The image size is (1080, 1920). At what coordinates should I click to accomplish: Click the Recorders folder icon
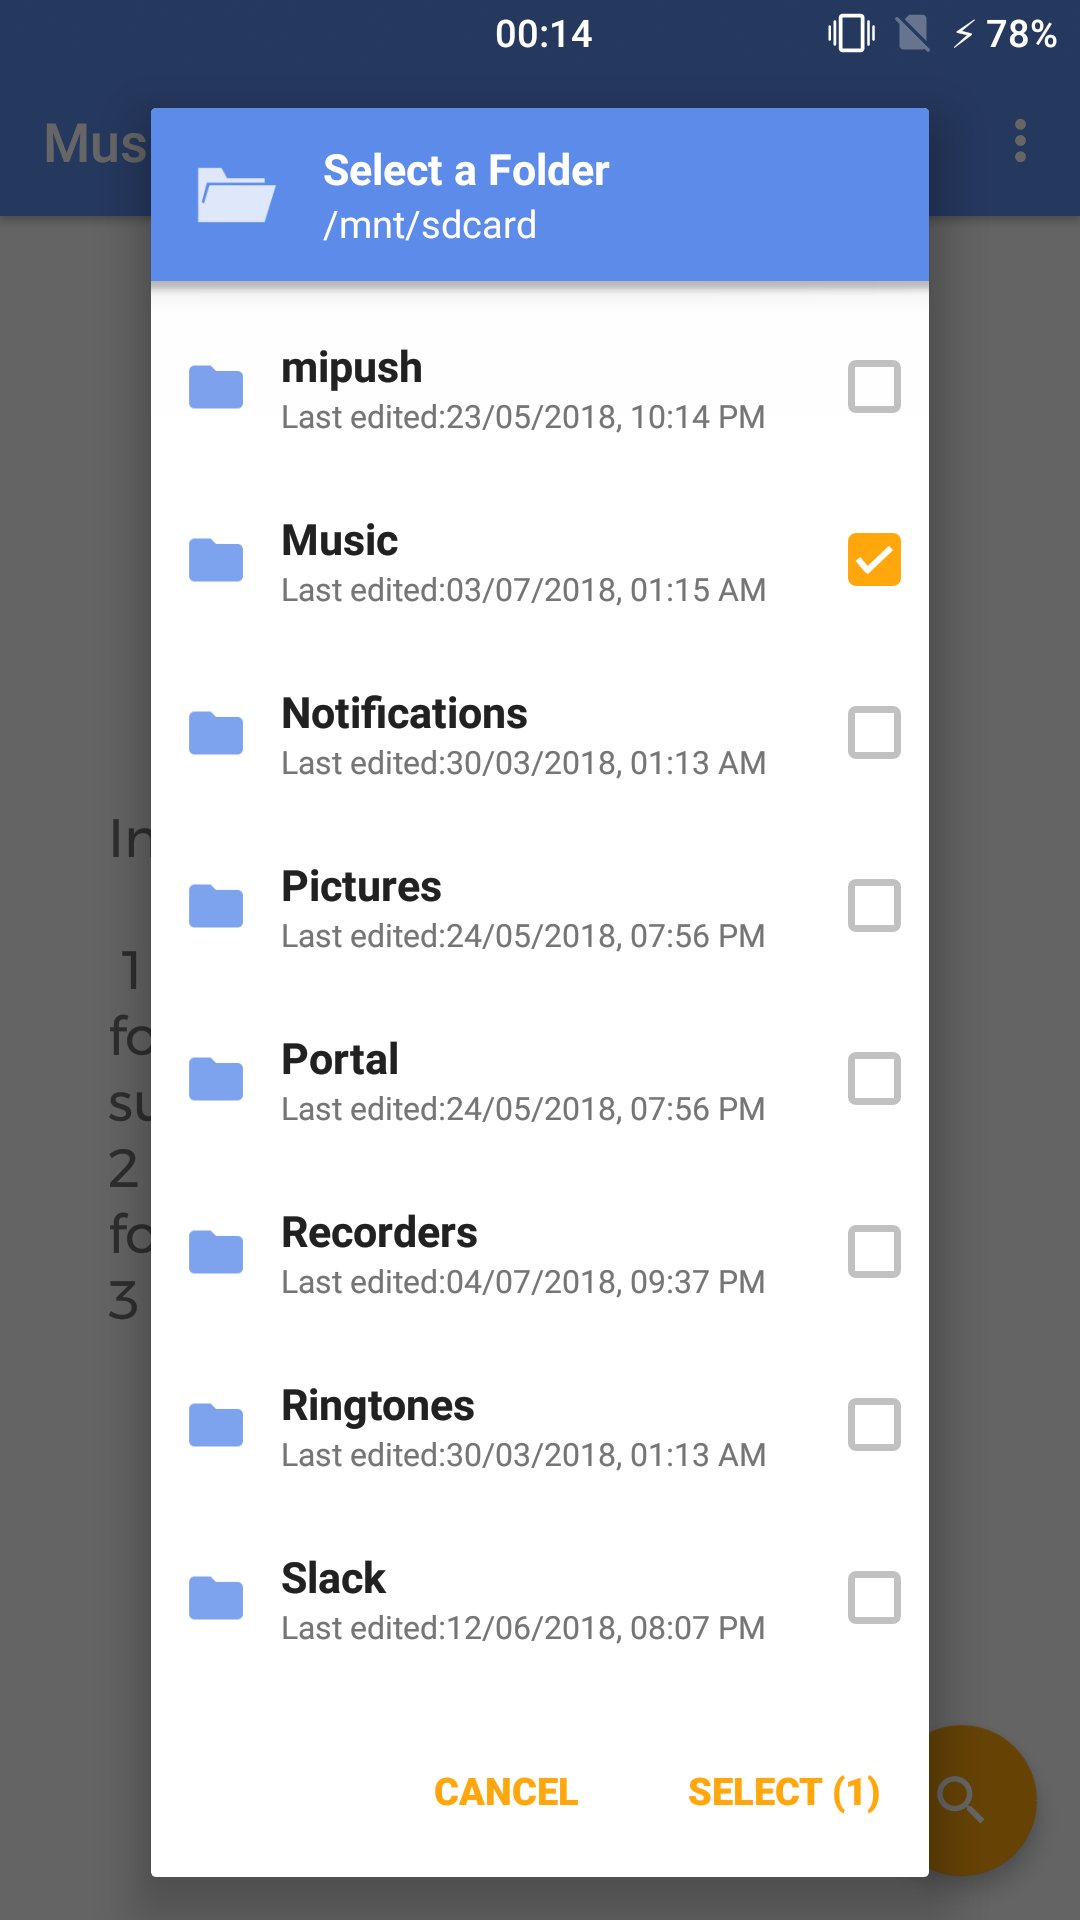pos(216,1251)
